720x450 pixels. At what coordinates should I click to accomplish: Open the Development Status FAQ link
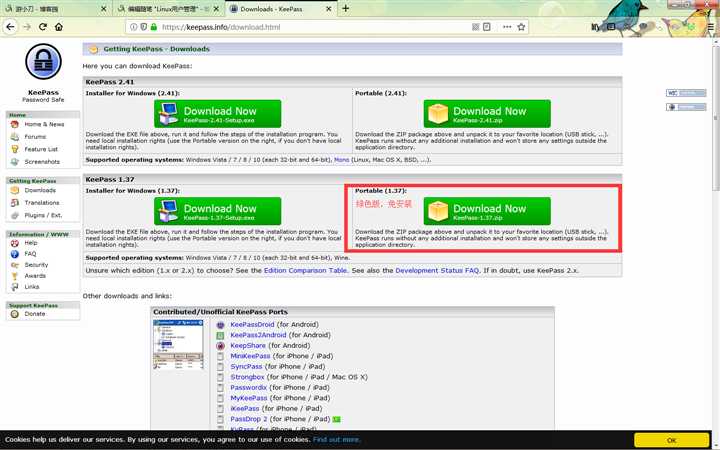tap(437, 270)
